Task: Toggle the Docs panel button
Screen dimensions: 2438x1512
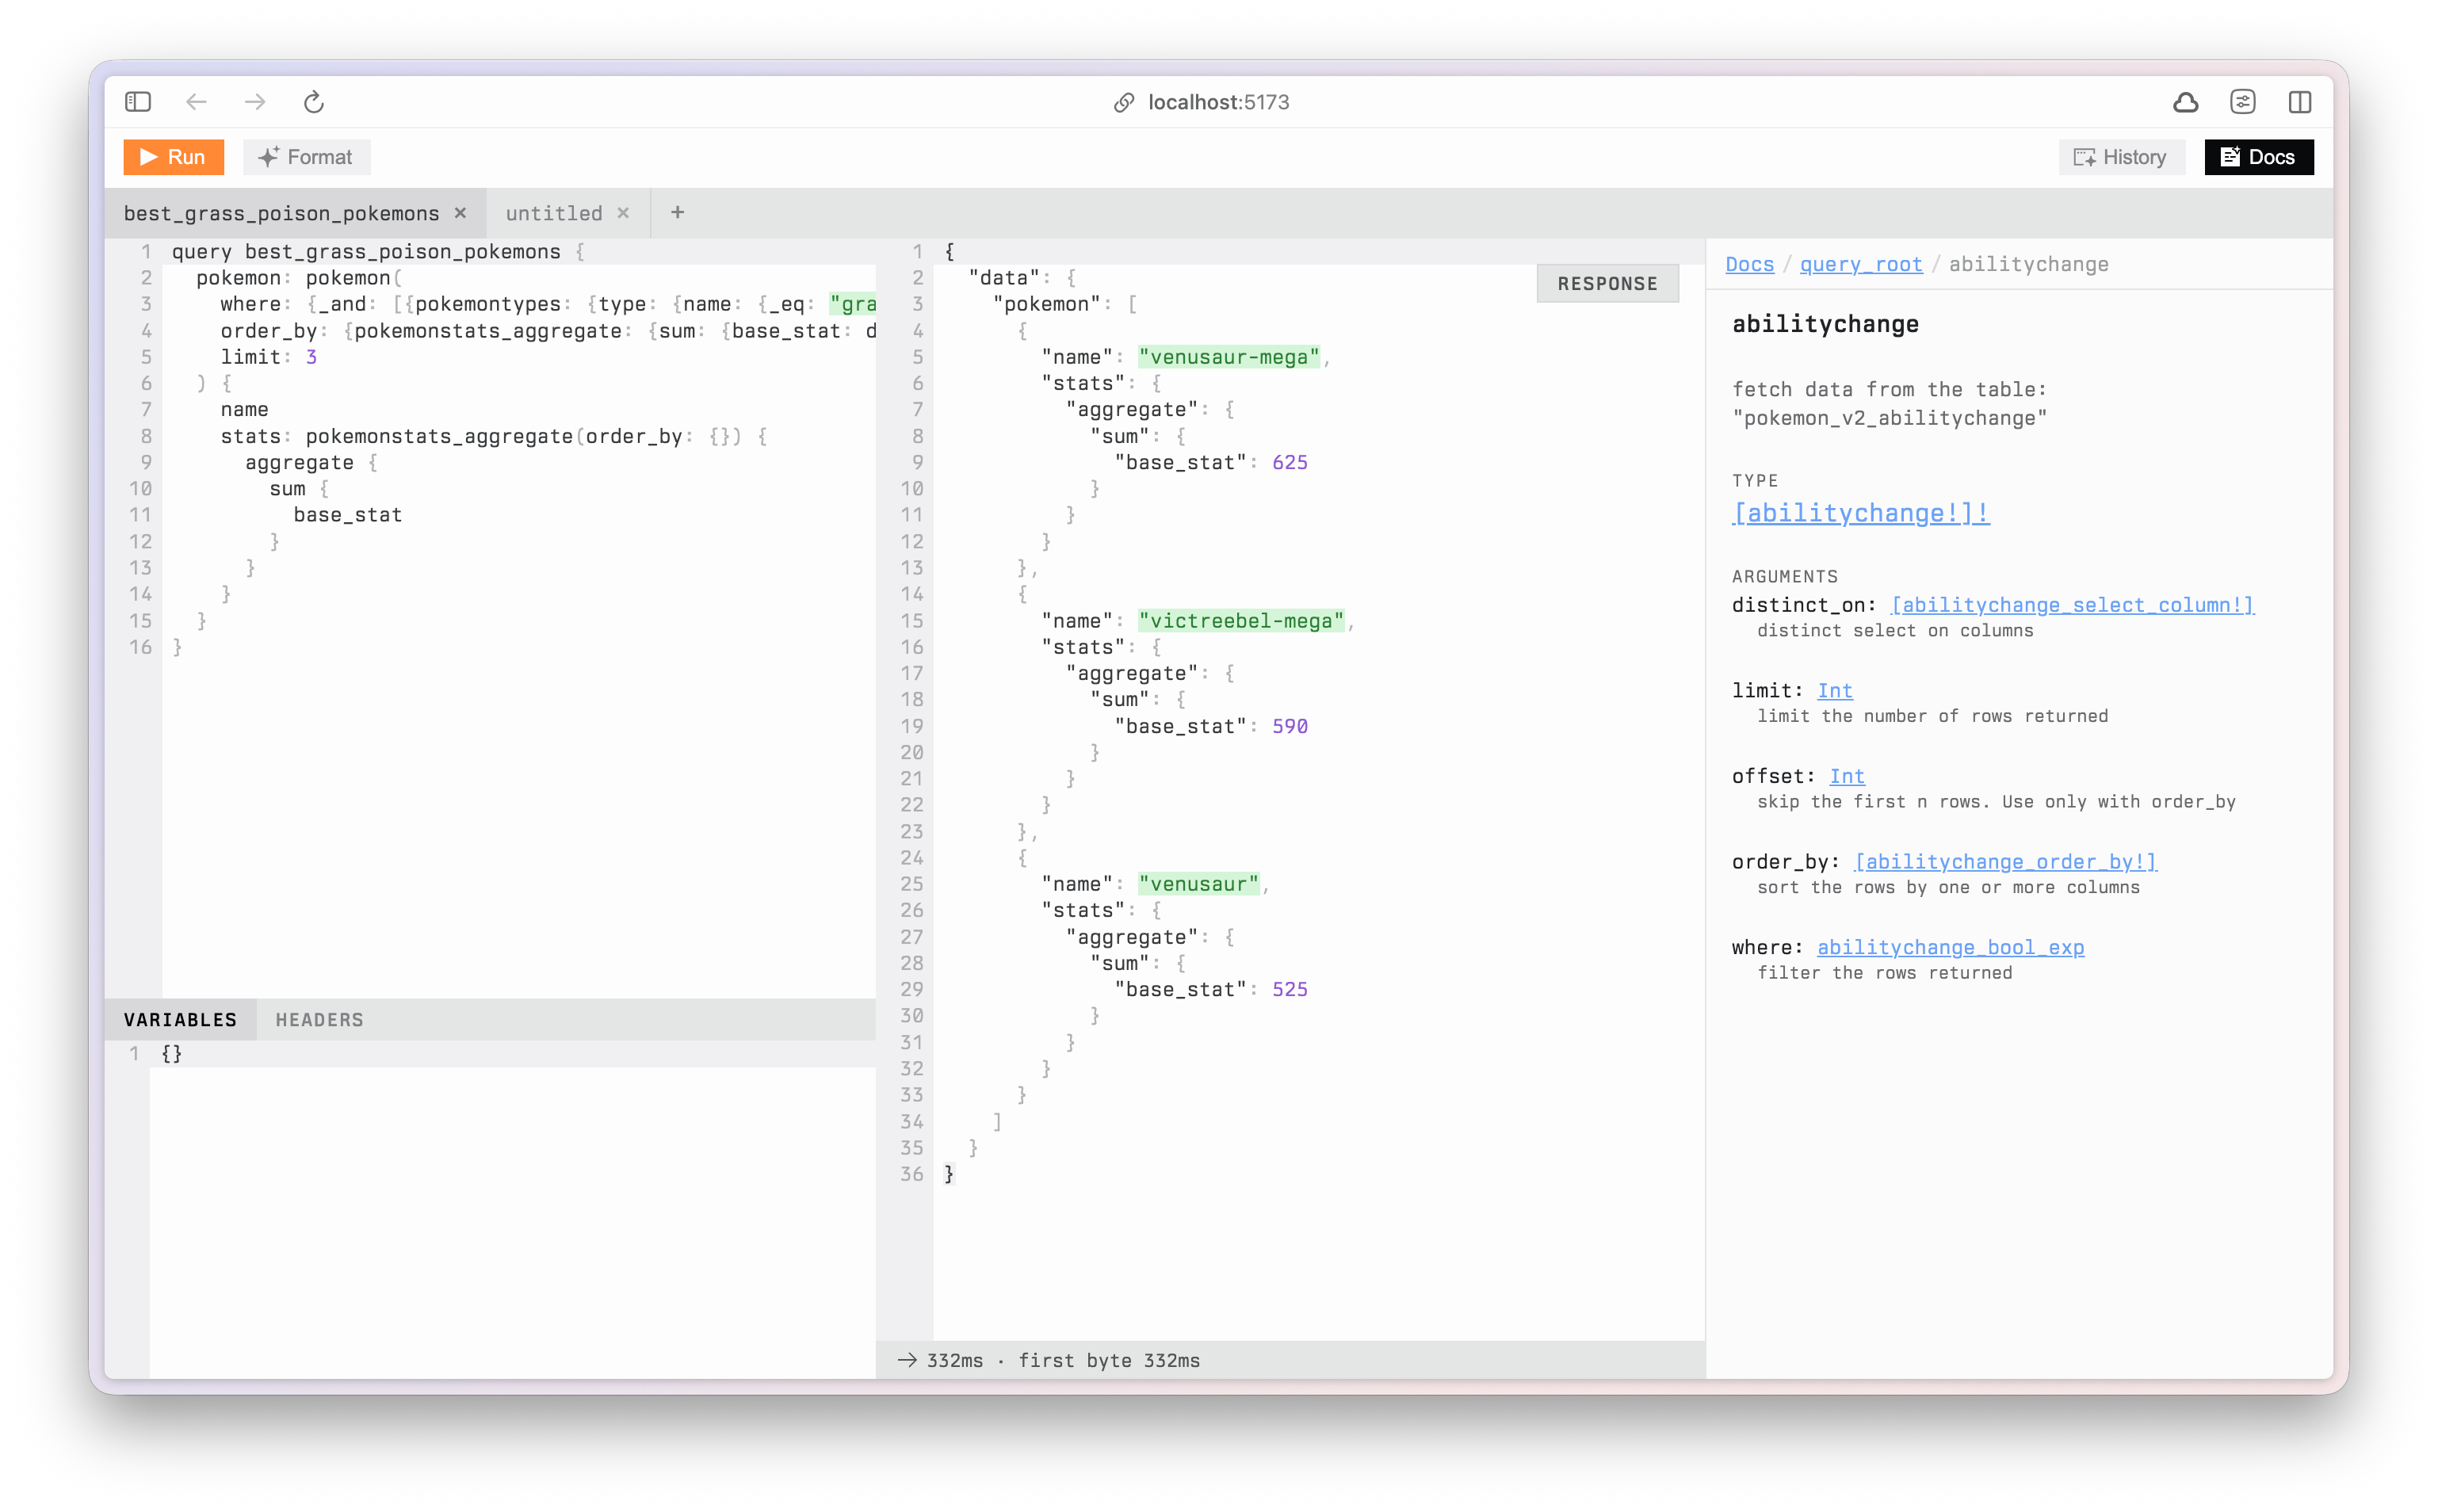Action: (x=2258, y=157)
